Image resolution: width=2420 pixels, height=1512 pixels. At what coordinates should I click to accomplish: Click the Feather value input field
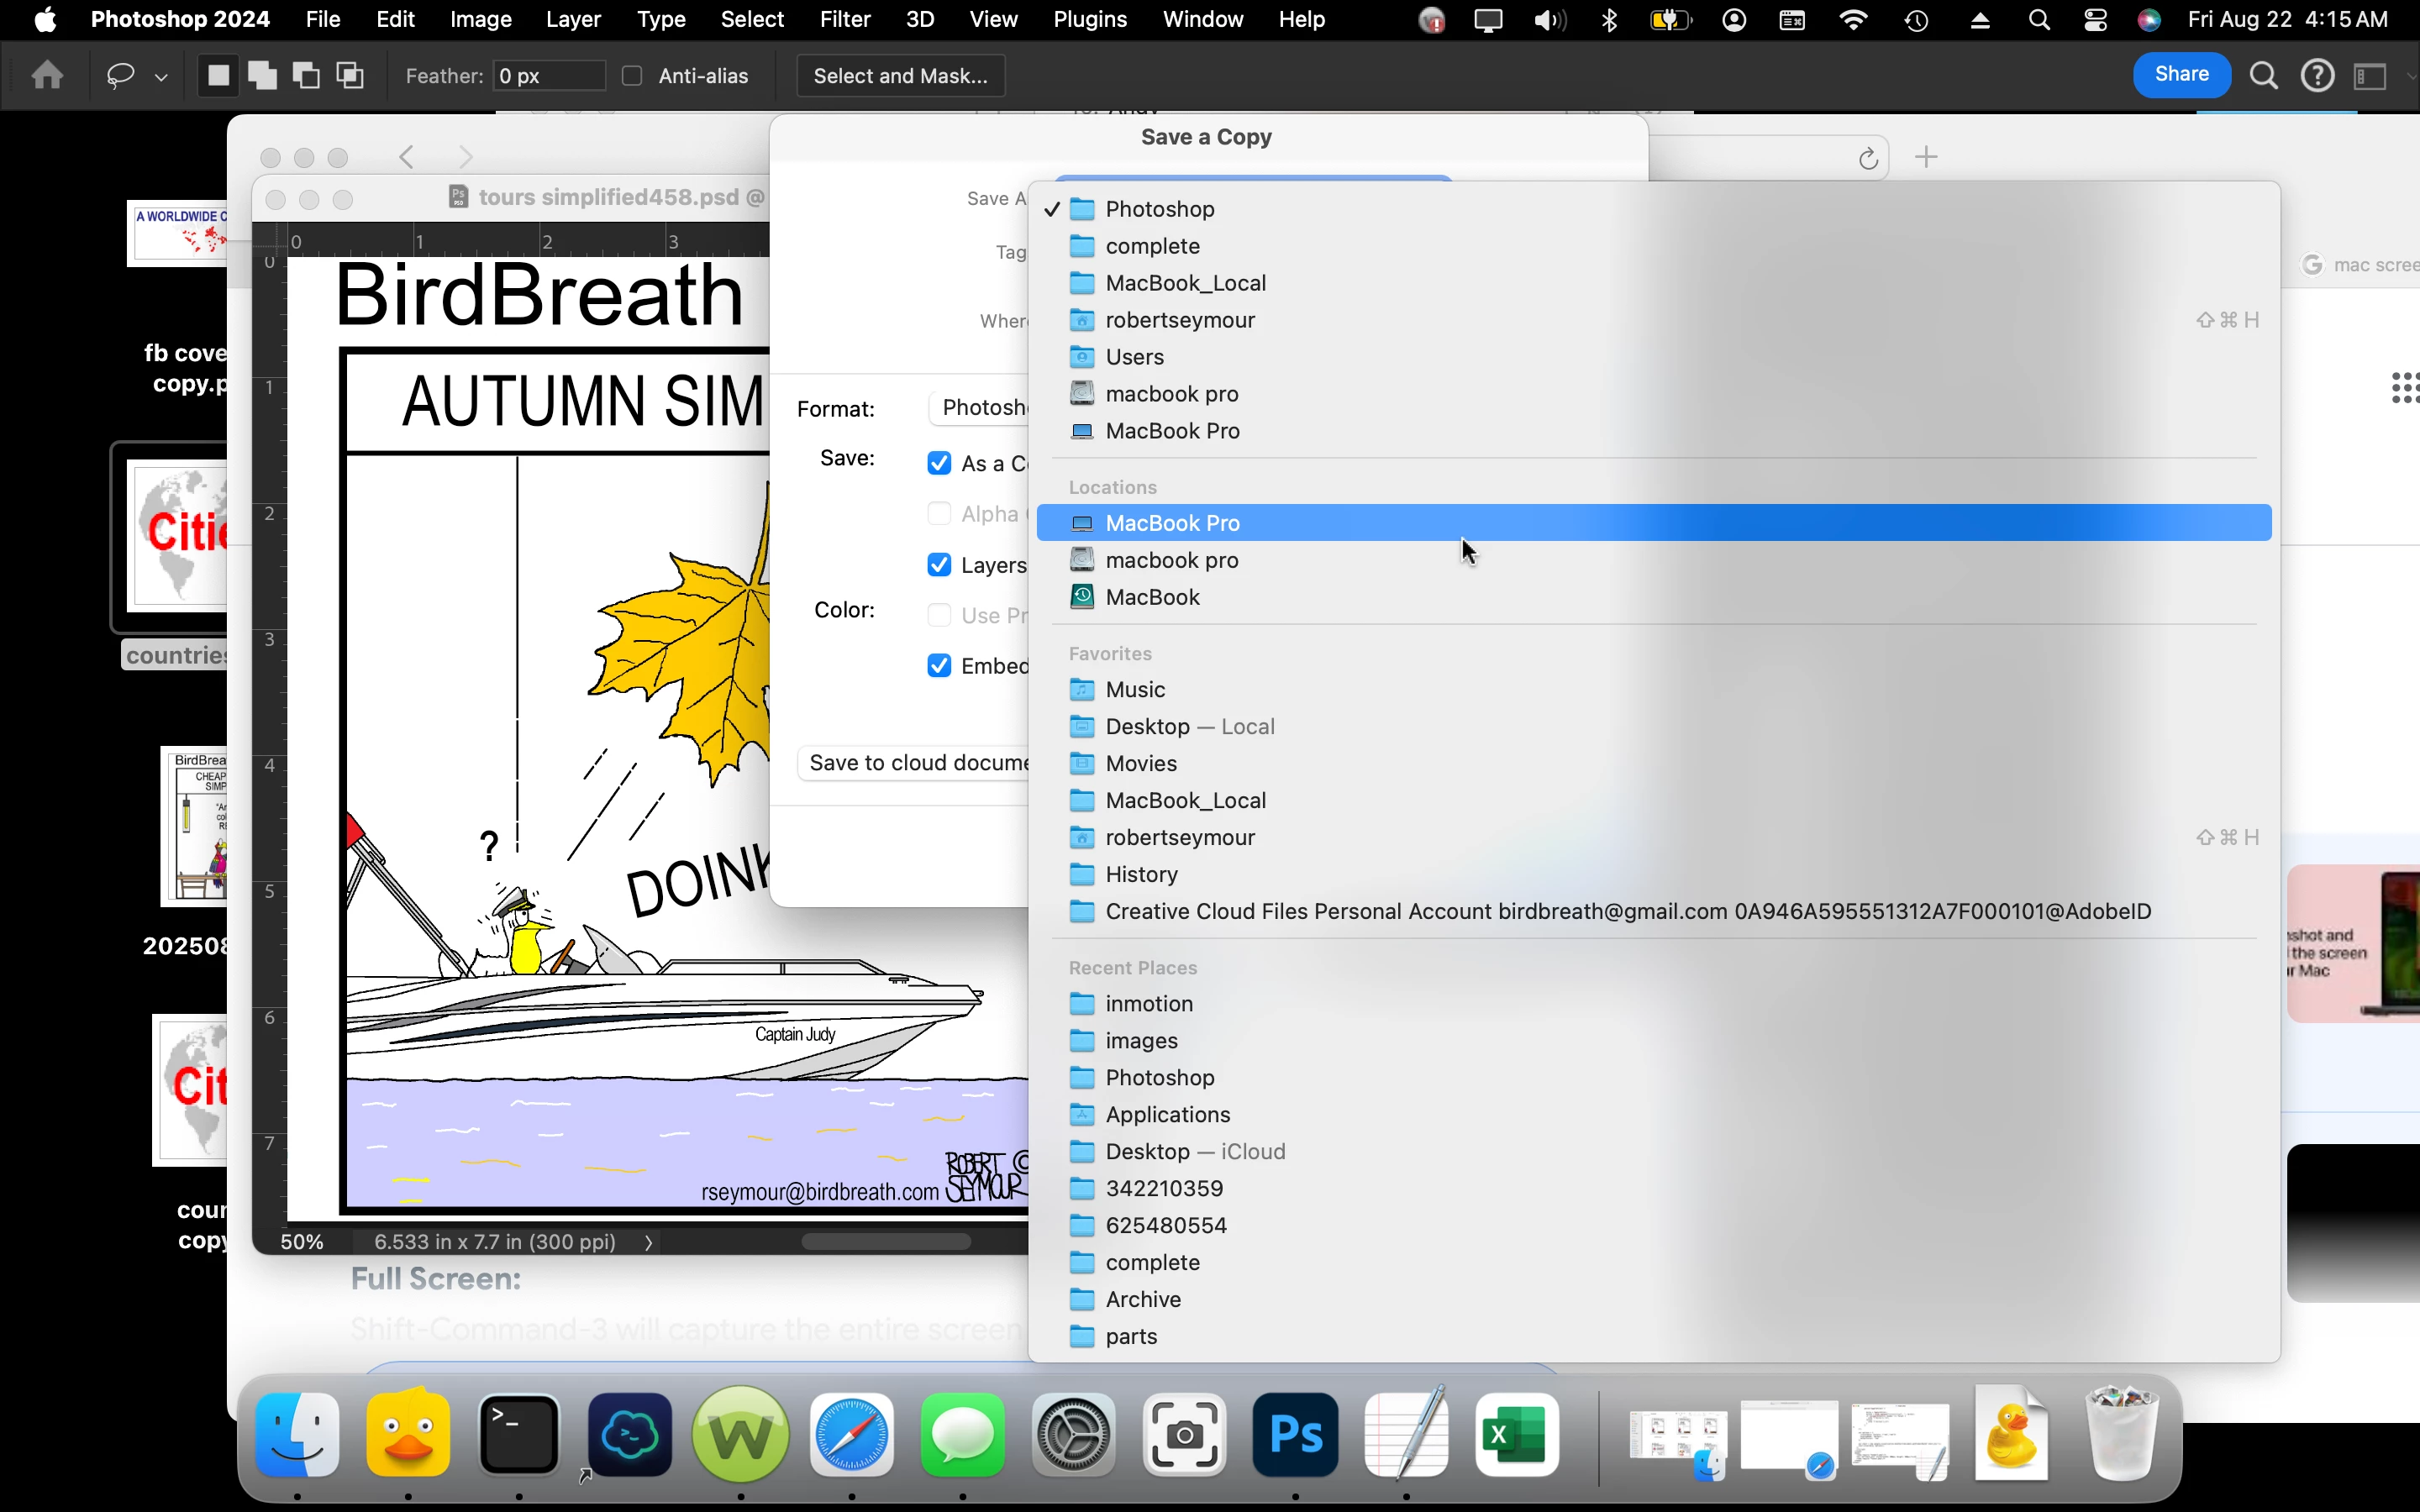(548, 76)
